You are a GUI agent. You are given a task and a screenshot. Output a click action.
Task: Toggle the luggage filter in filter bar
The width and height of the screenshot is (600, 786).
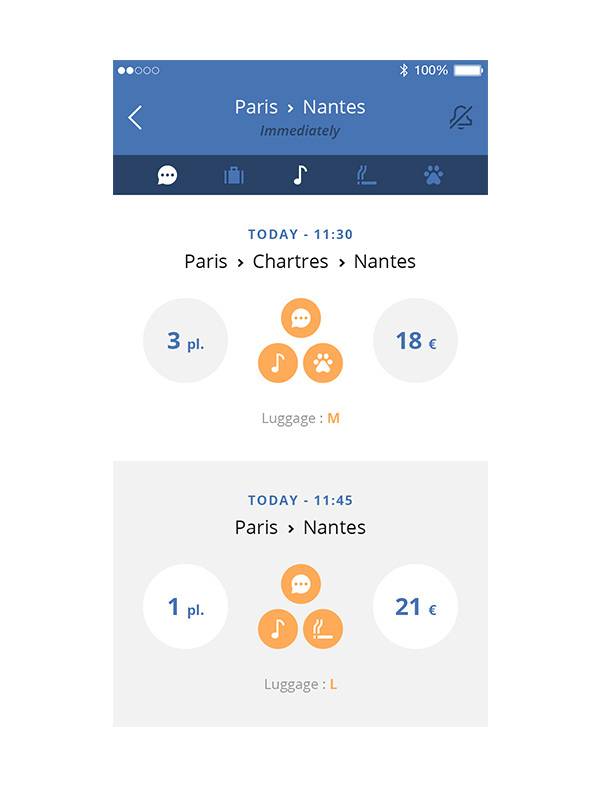point(234,176)
